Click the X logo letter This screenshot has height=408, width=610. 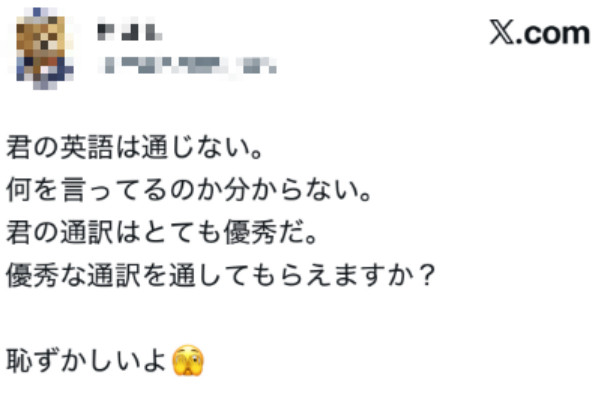click(x=501, y=33)
